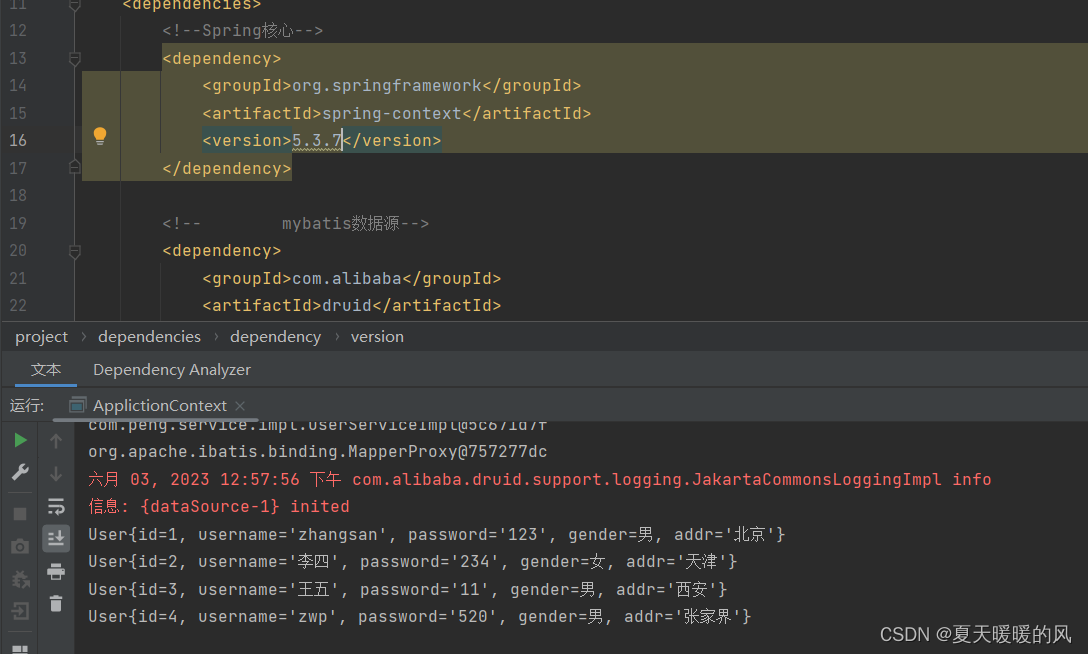This screenshot has height=654, width=1088.
Task: Jump down the stack trace arrow
Action: pyautogui.click(x=56, y=474)
